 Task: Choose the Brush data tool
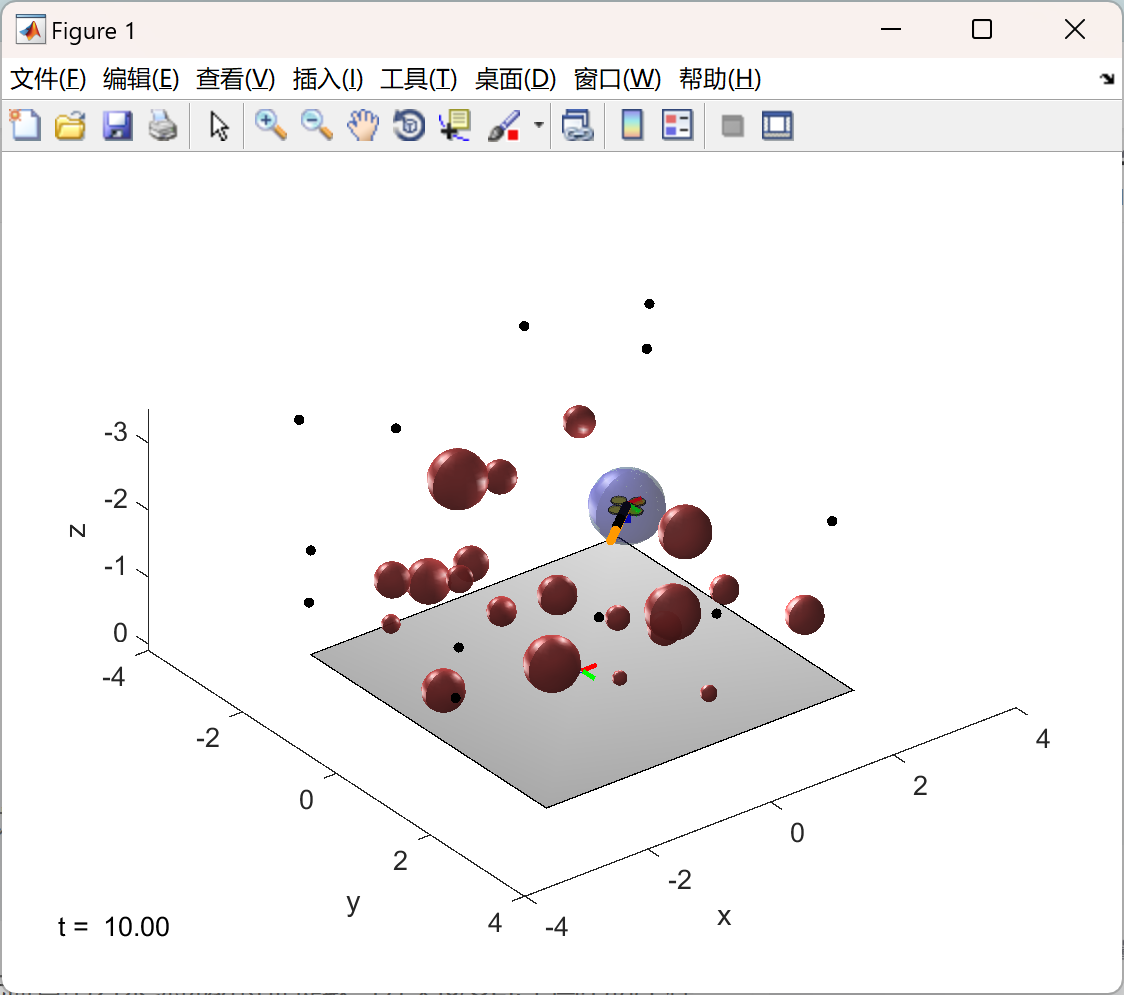(504, 125)
